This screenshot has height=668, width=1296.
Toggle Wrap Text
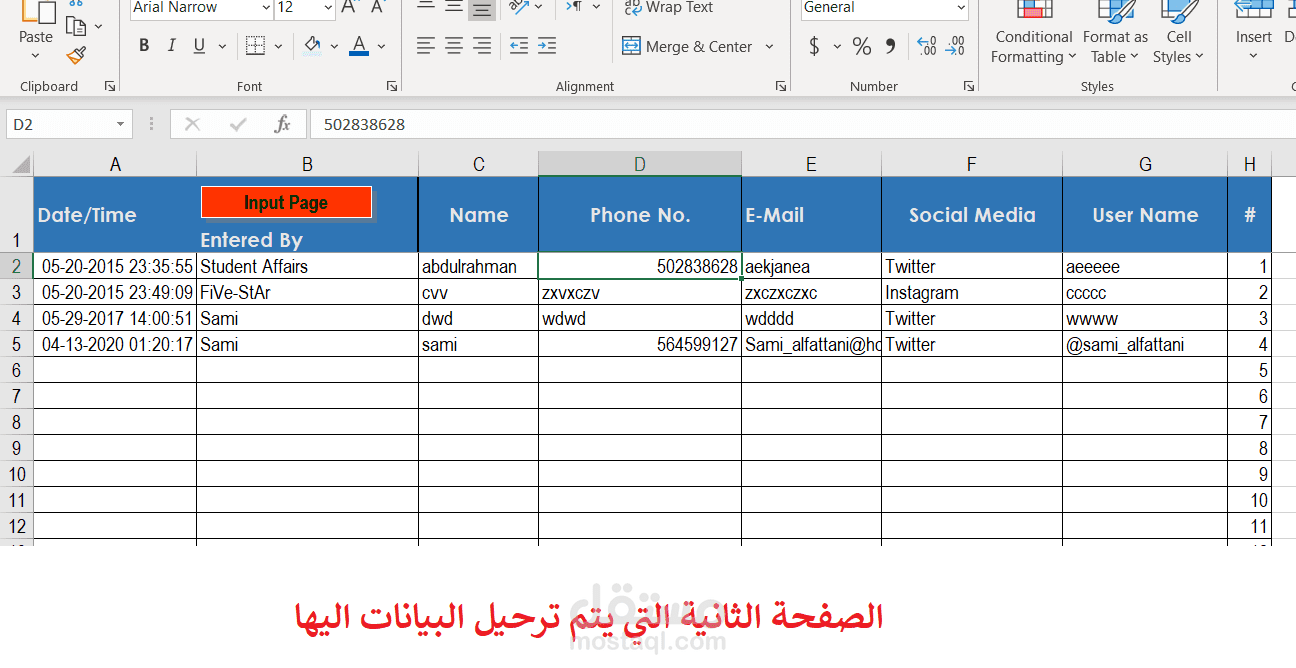[x=668, y=8]
